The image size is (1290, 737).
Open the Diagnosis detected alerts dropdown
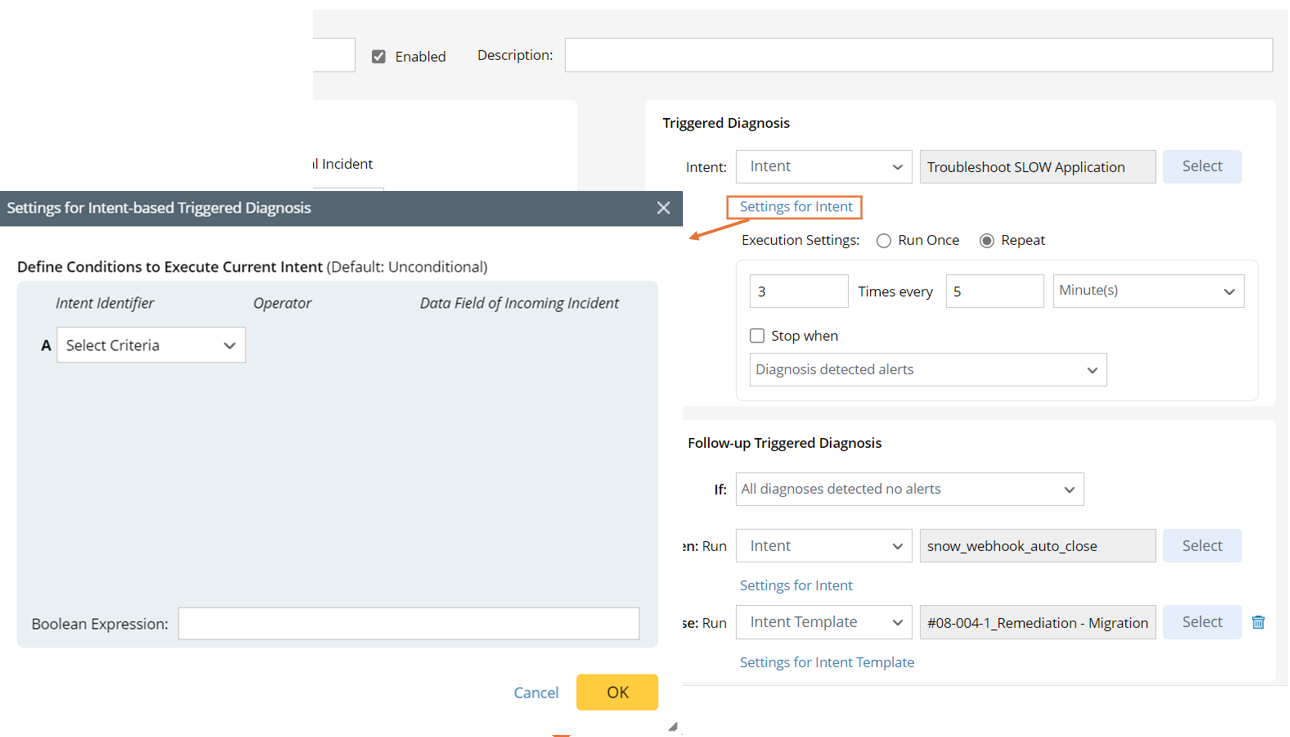927,370
